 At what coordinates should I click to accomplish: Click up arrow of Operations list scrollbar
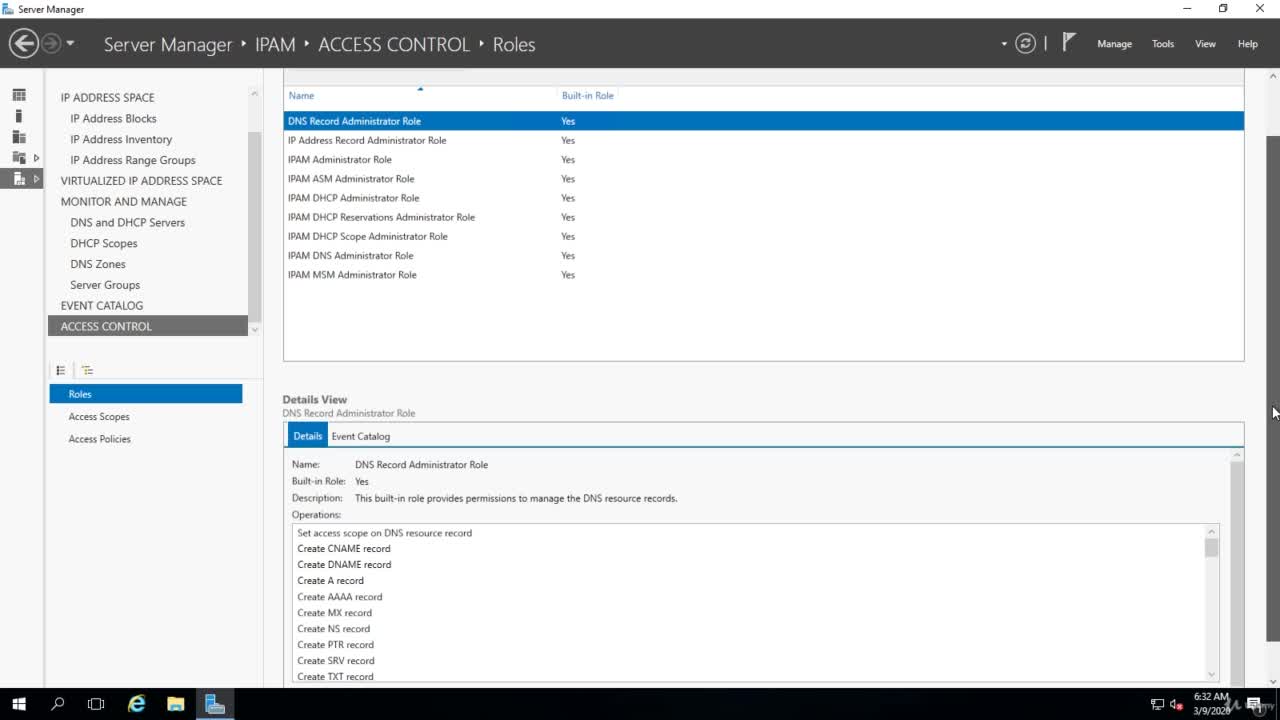[x=1212, y=533]
